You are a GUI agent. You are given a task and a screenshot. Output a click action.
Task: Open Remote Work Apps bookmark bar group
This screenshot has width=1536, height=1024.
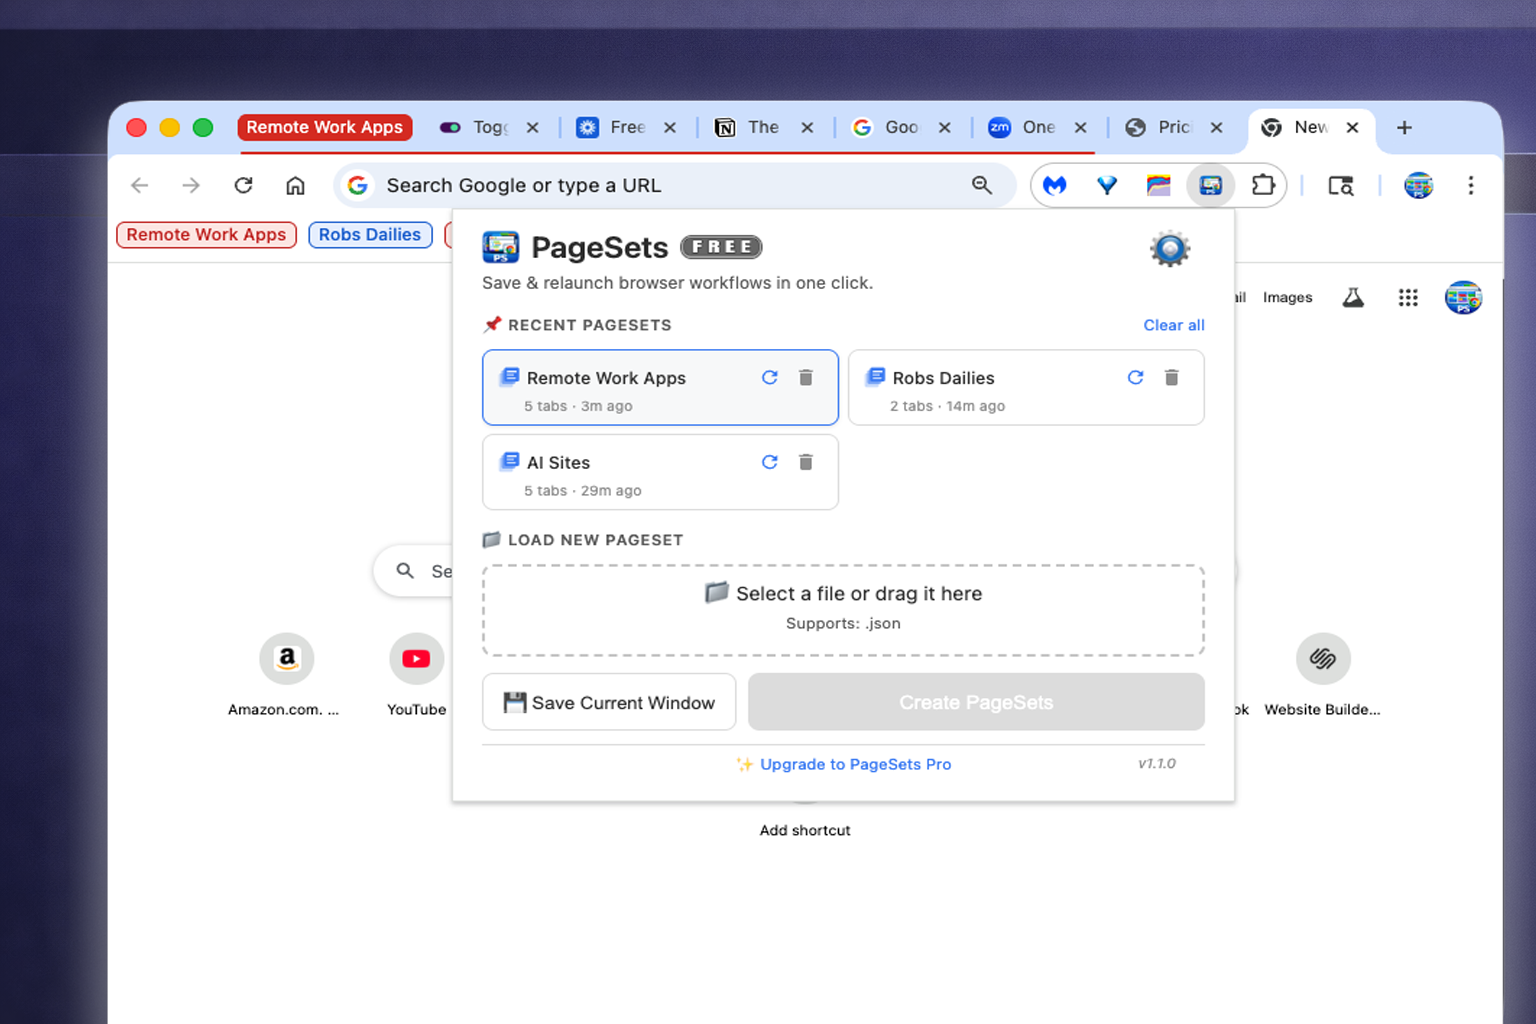(206, 234)
